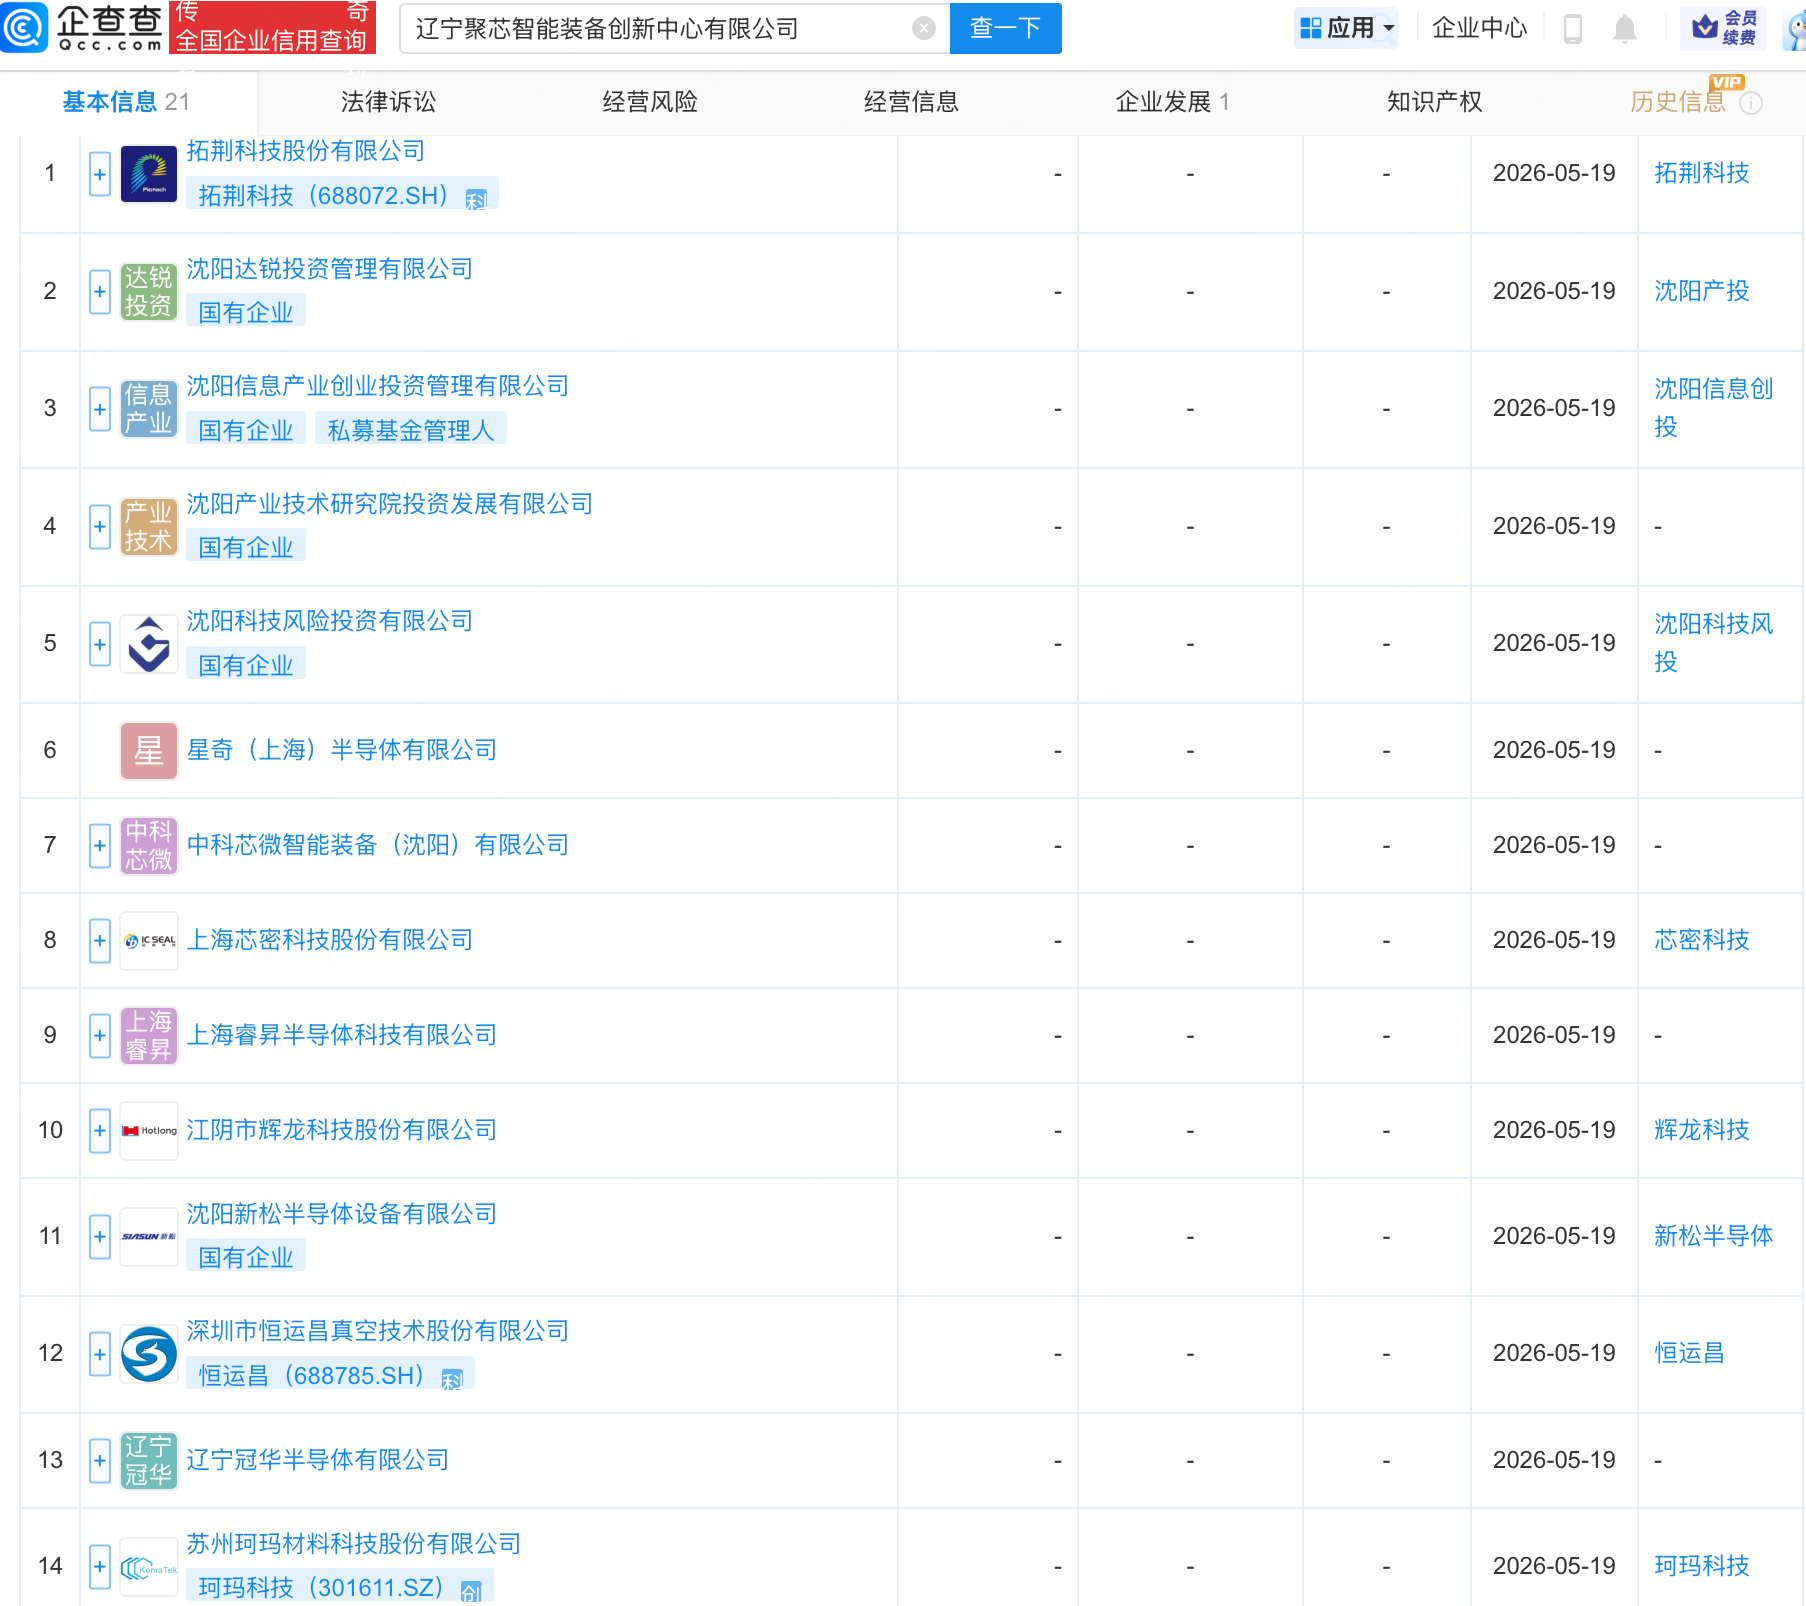The image size is (1806, 1606).
Task: Switch to the 基本信息 tab
Action: [126, 102]
